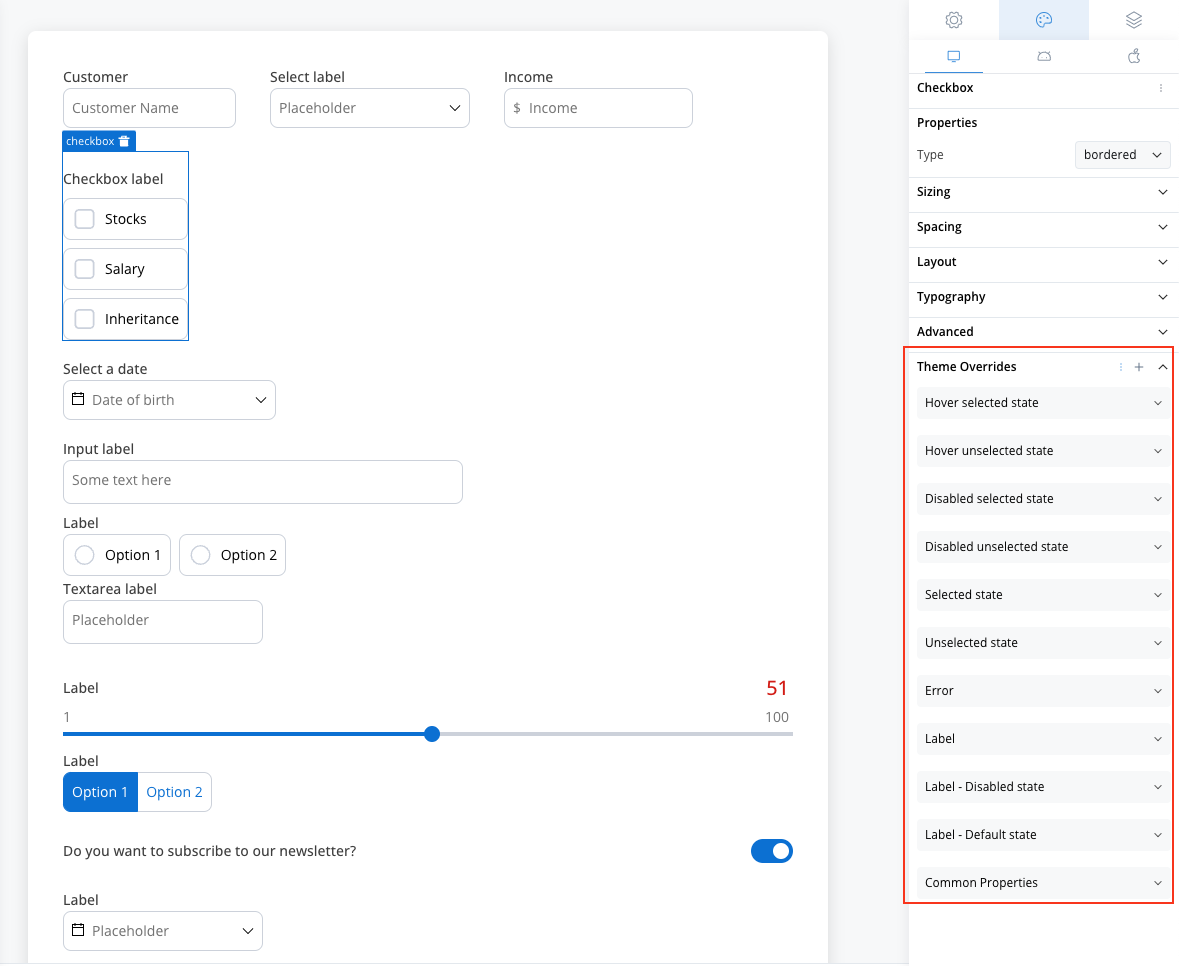Click the Some text here input
Image resolution: width=1179 pixels, height=966 pixels.
pyautogui.click(x=263, y=482)
